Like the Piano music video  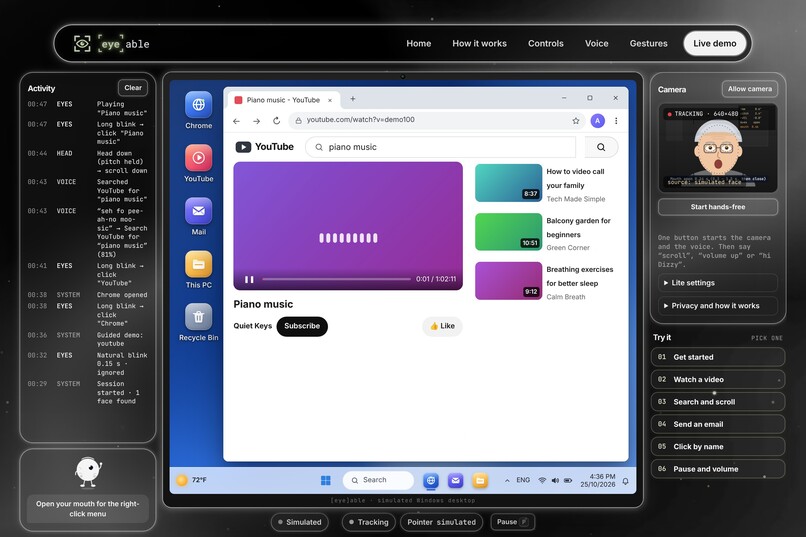[442, 326]
